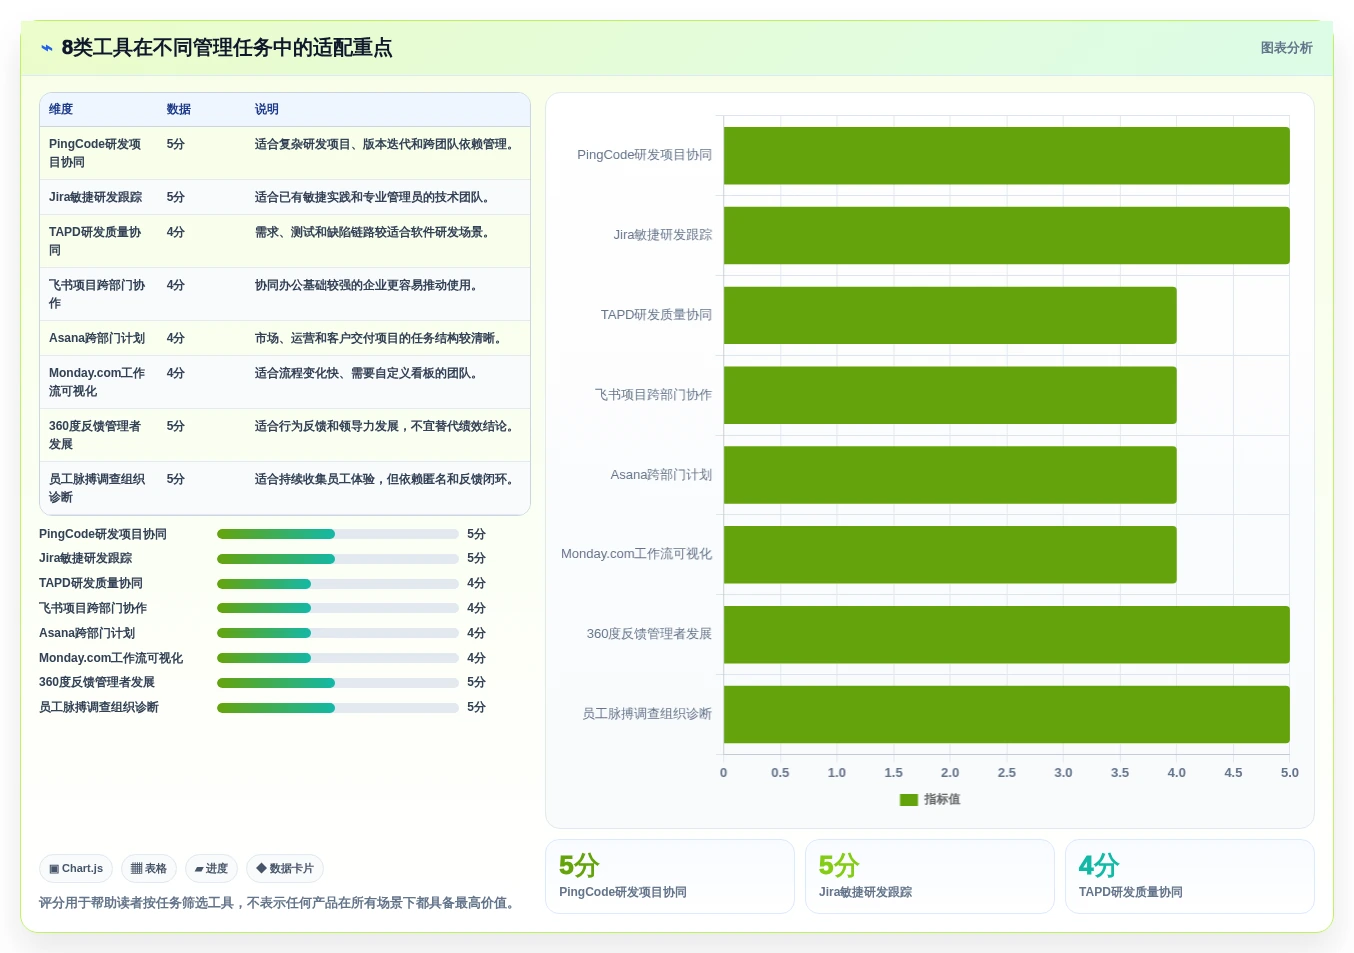Click the 表格 chip
This screenshot has height=953, width=1354.
click(x=149, y=869)
